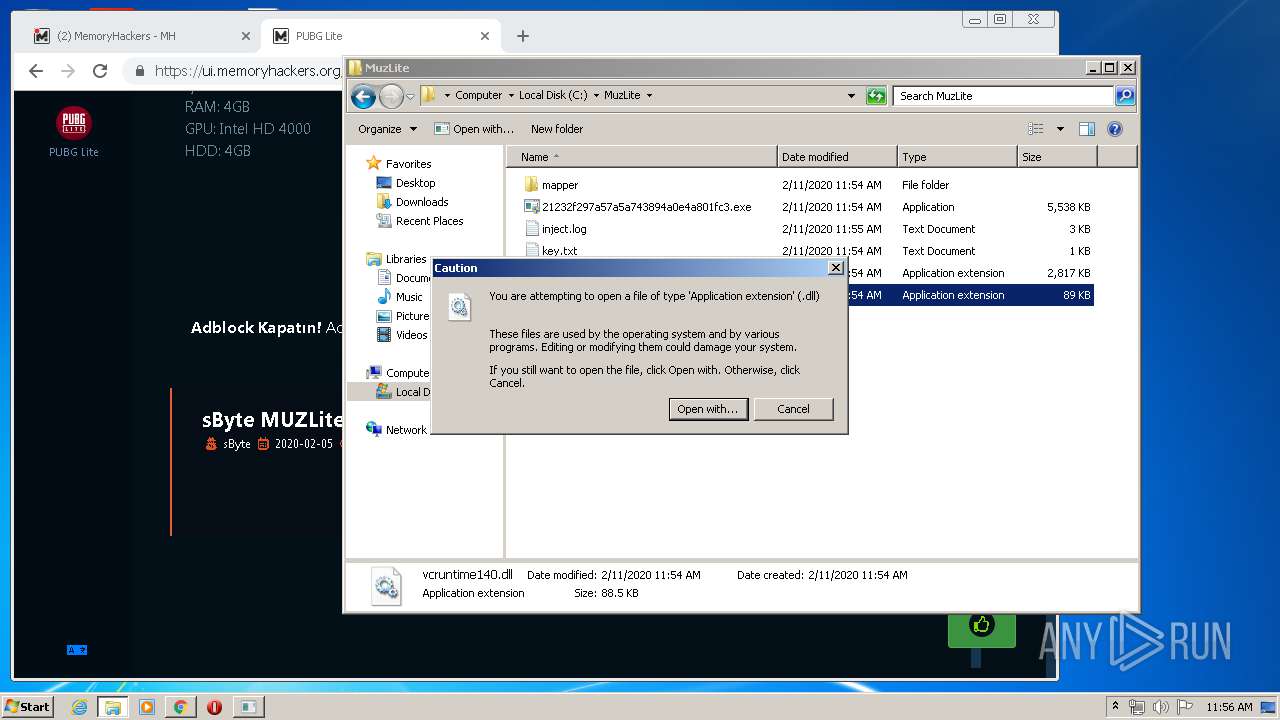Click Recent Places in navigation pane
Image resolution: width=1280 pixels, height=720 pixels.
[429, 221]
